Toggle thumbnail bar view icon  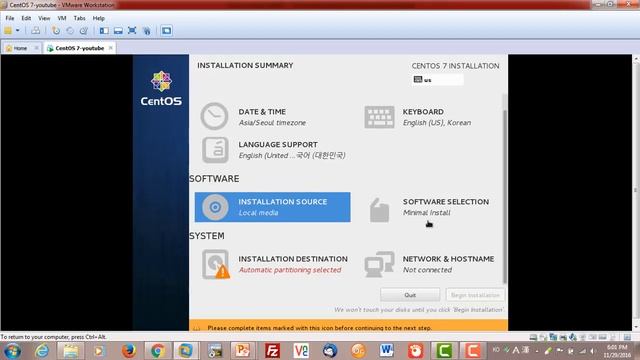pos(118,31)
